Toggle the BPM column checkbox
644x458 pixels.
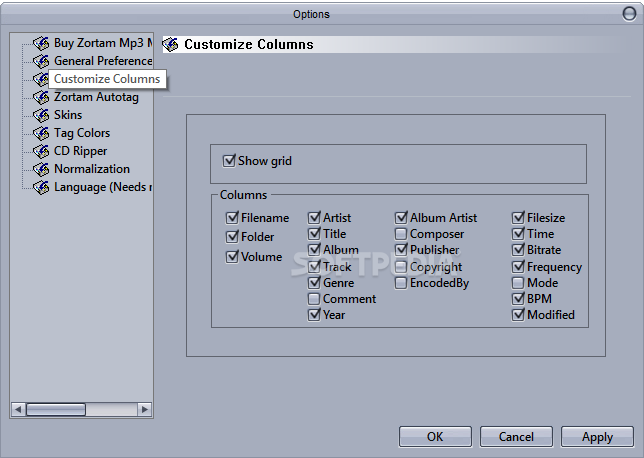point(518,299)
